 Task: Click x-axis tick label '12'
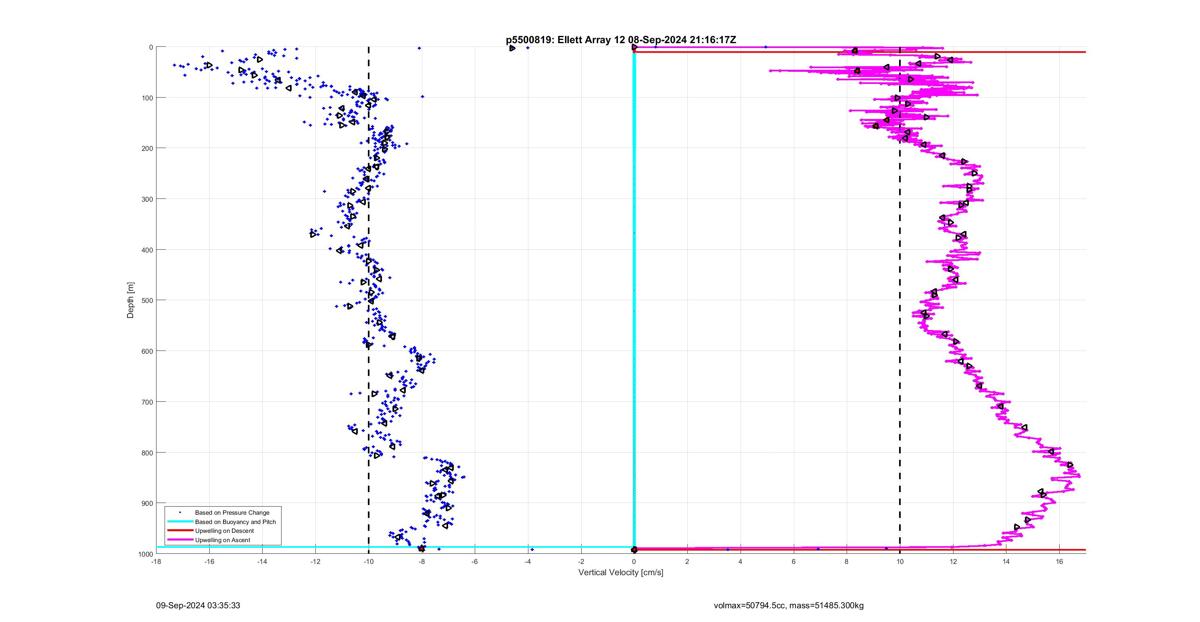[953, 562]
